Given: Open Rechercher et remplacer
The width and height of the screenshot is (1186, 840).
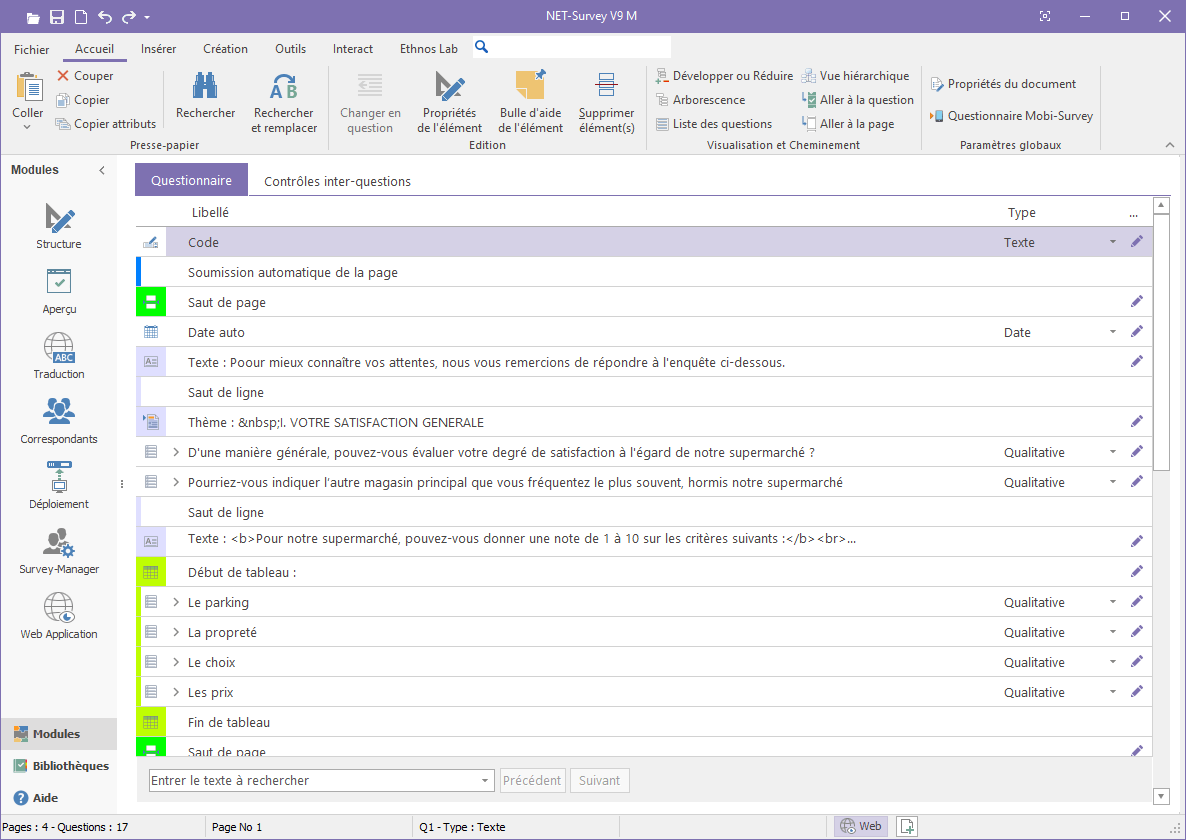Looking at the screenshot, I should pyautogui.click(x=284, y=103).
